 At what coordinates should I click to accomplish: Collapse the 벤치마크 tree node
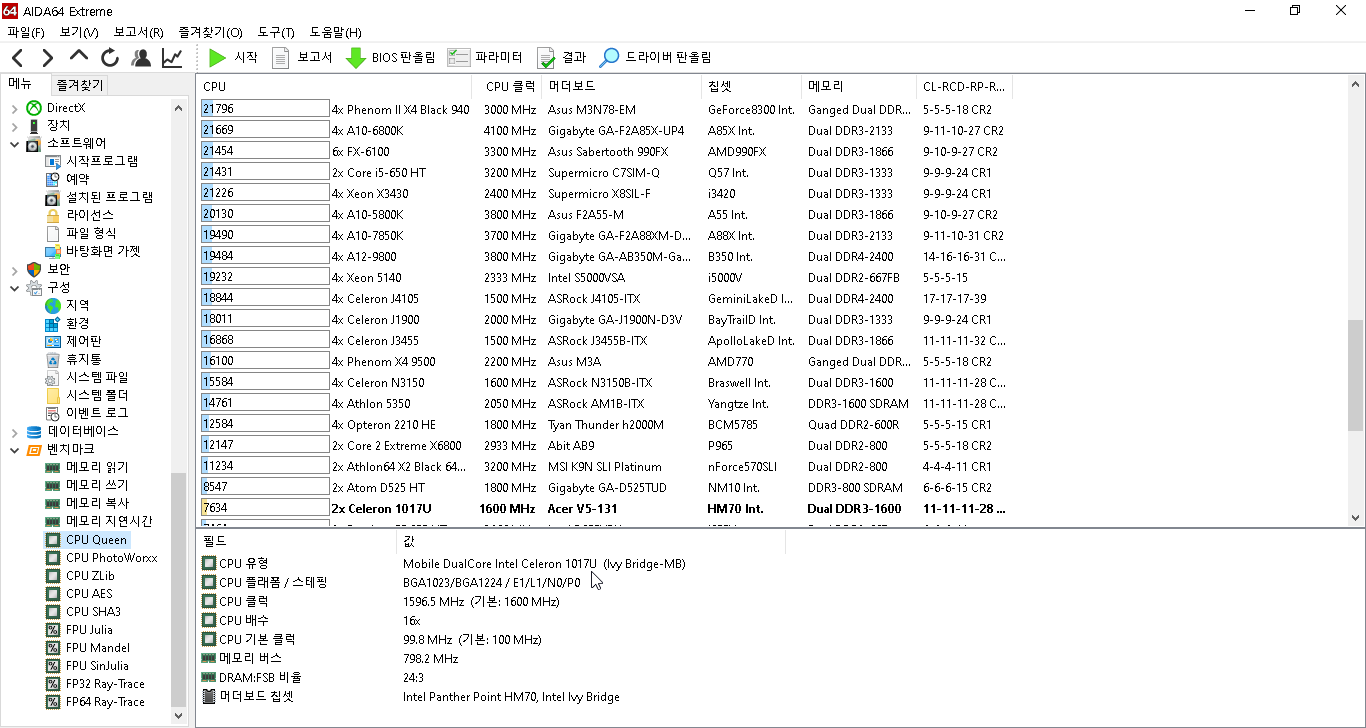14,450
